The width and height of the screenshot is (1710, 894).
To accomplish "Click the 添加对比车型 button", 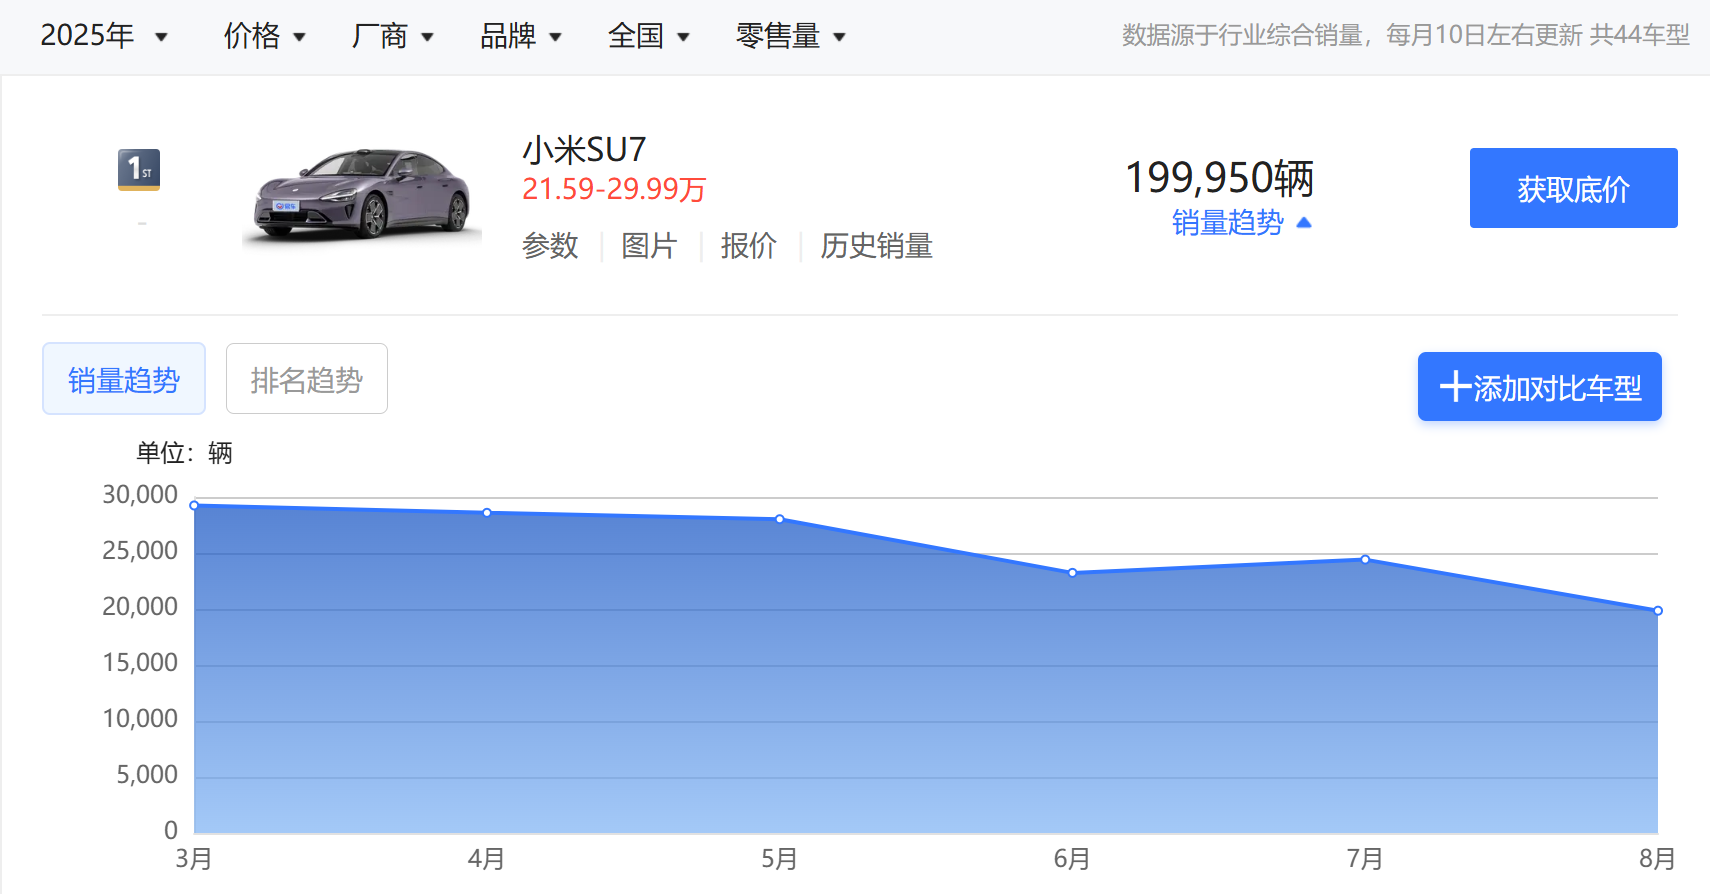I will point(1539,387).
